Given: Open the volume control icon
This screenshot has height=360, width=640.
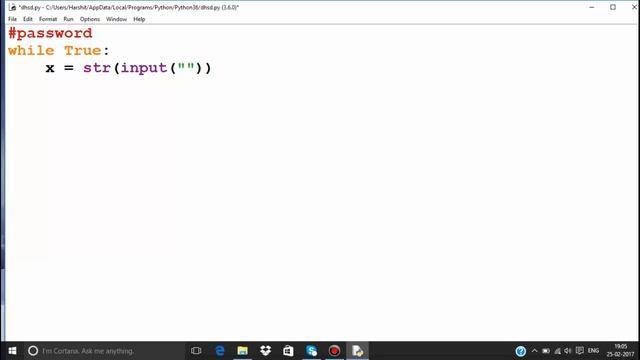Looking at the screenshot, I should point(568,351).
